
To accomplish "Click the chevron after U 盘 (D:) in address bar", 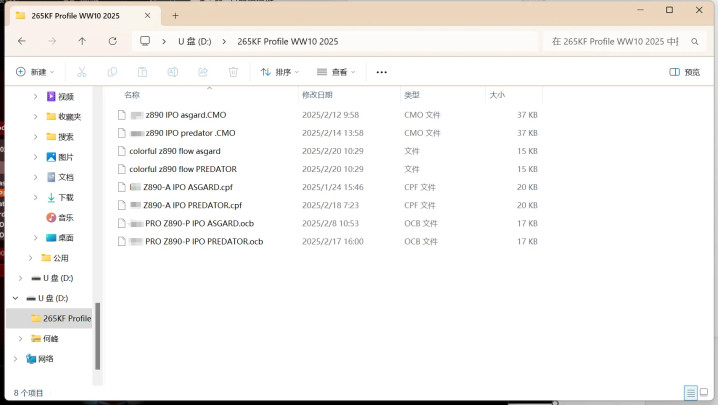I will point(224,41).
